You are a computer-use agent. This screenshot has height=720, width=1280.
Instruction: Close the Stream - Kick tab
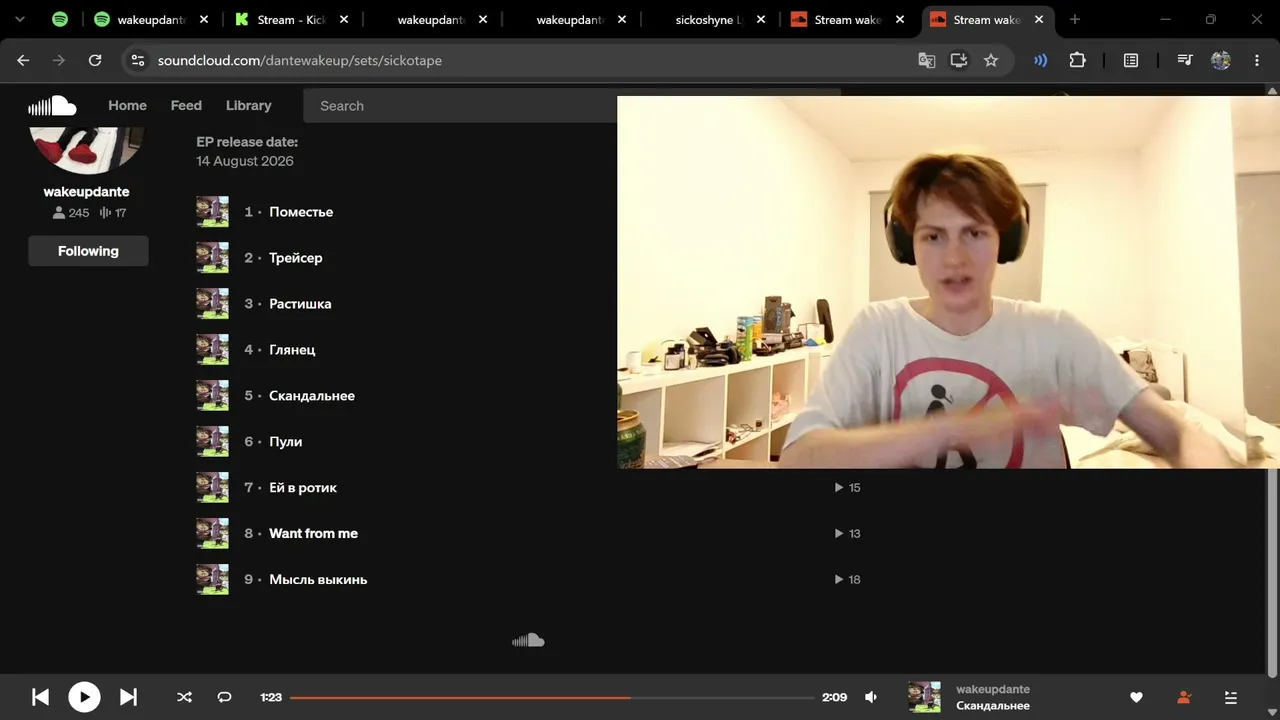344,19
